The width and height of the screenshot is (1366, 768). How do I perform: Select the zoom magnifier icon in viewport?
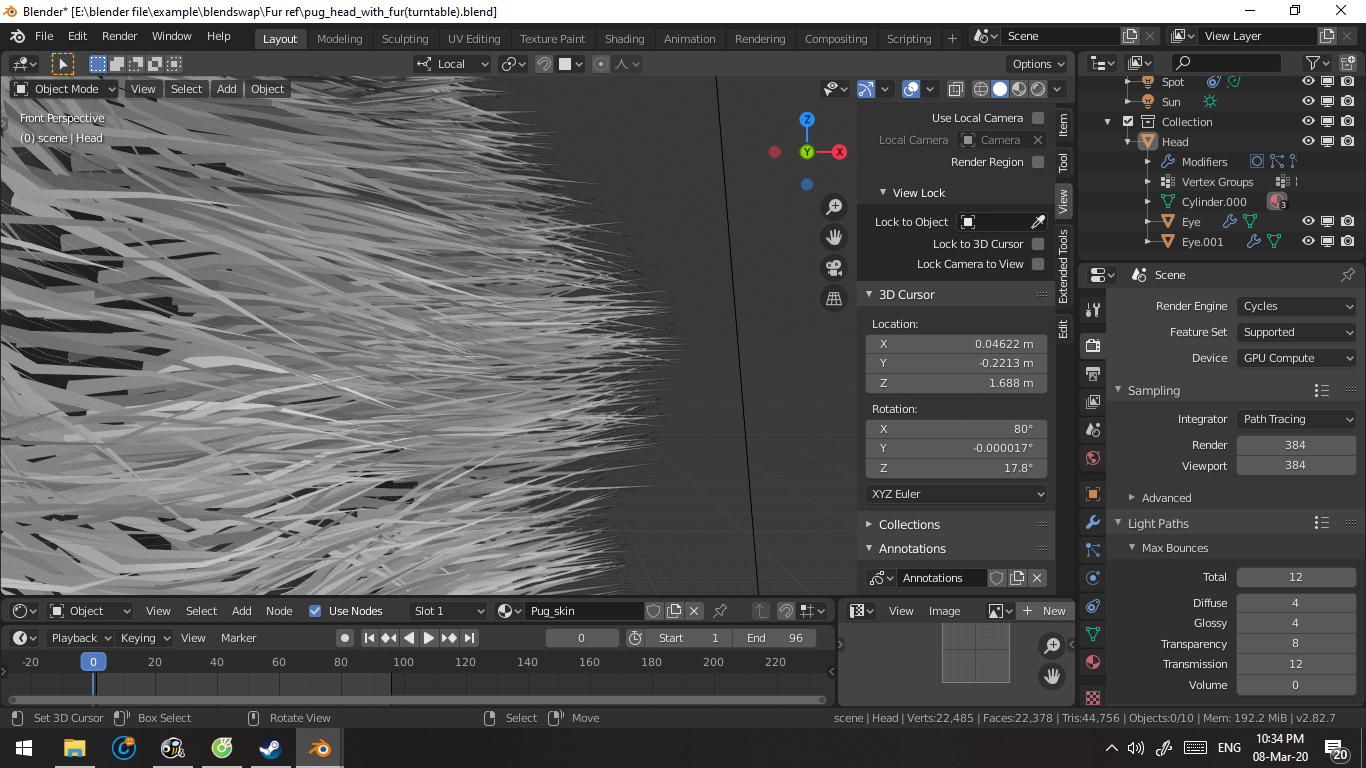click(834, 206)
